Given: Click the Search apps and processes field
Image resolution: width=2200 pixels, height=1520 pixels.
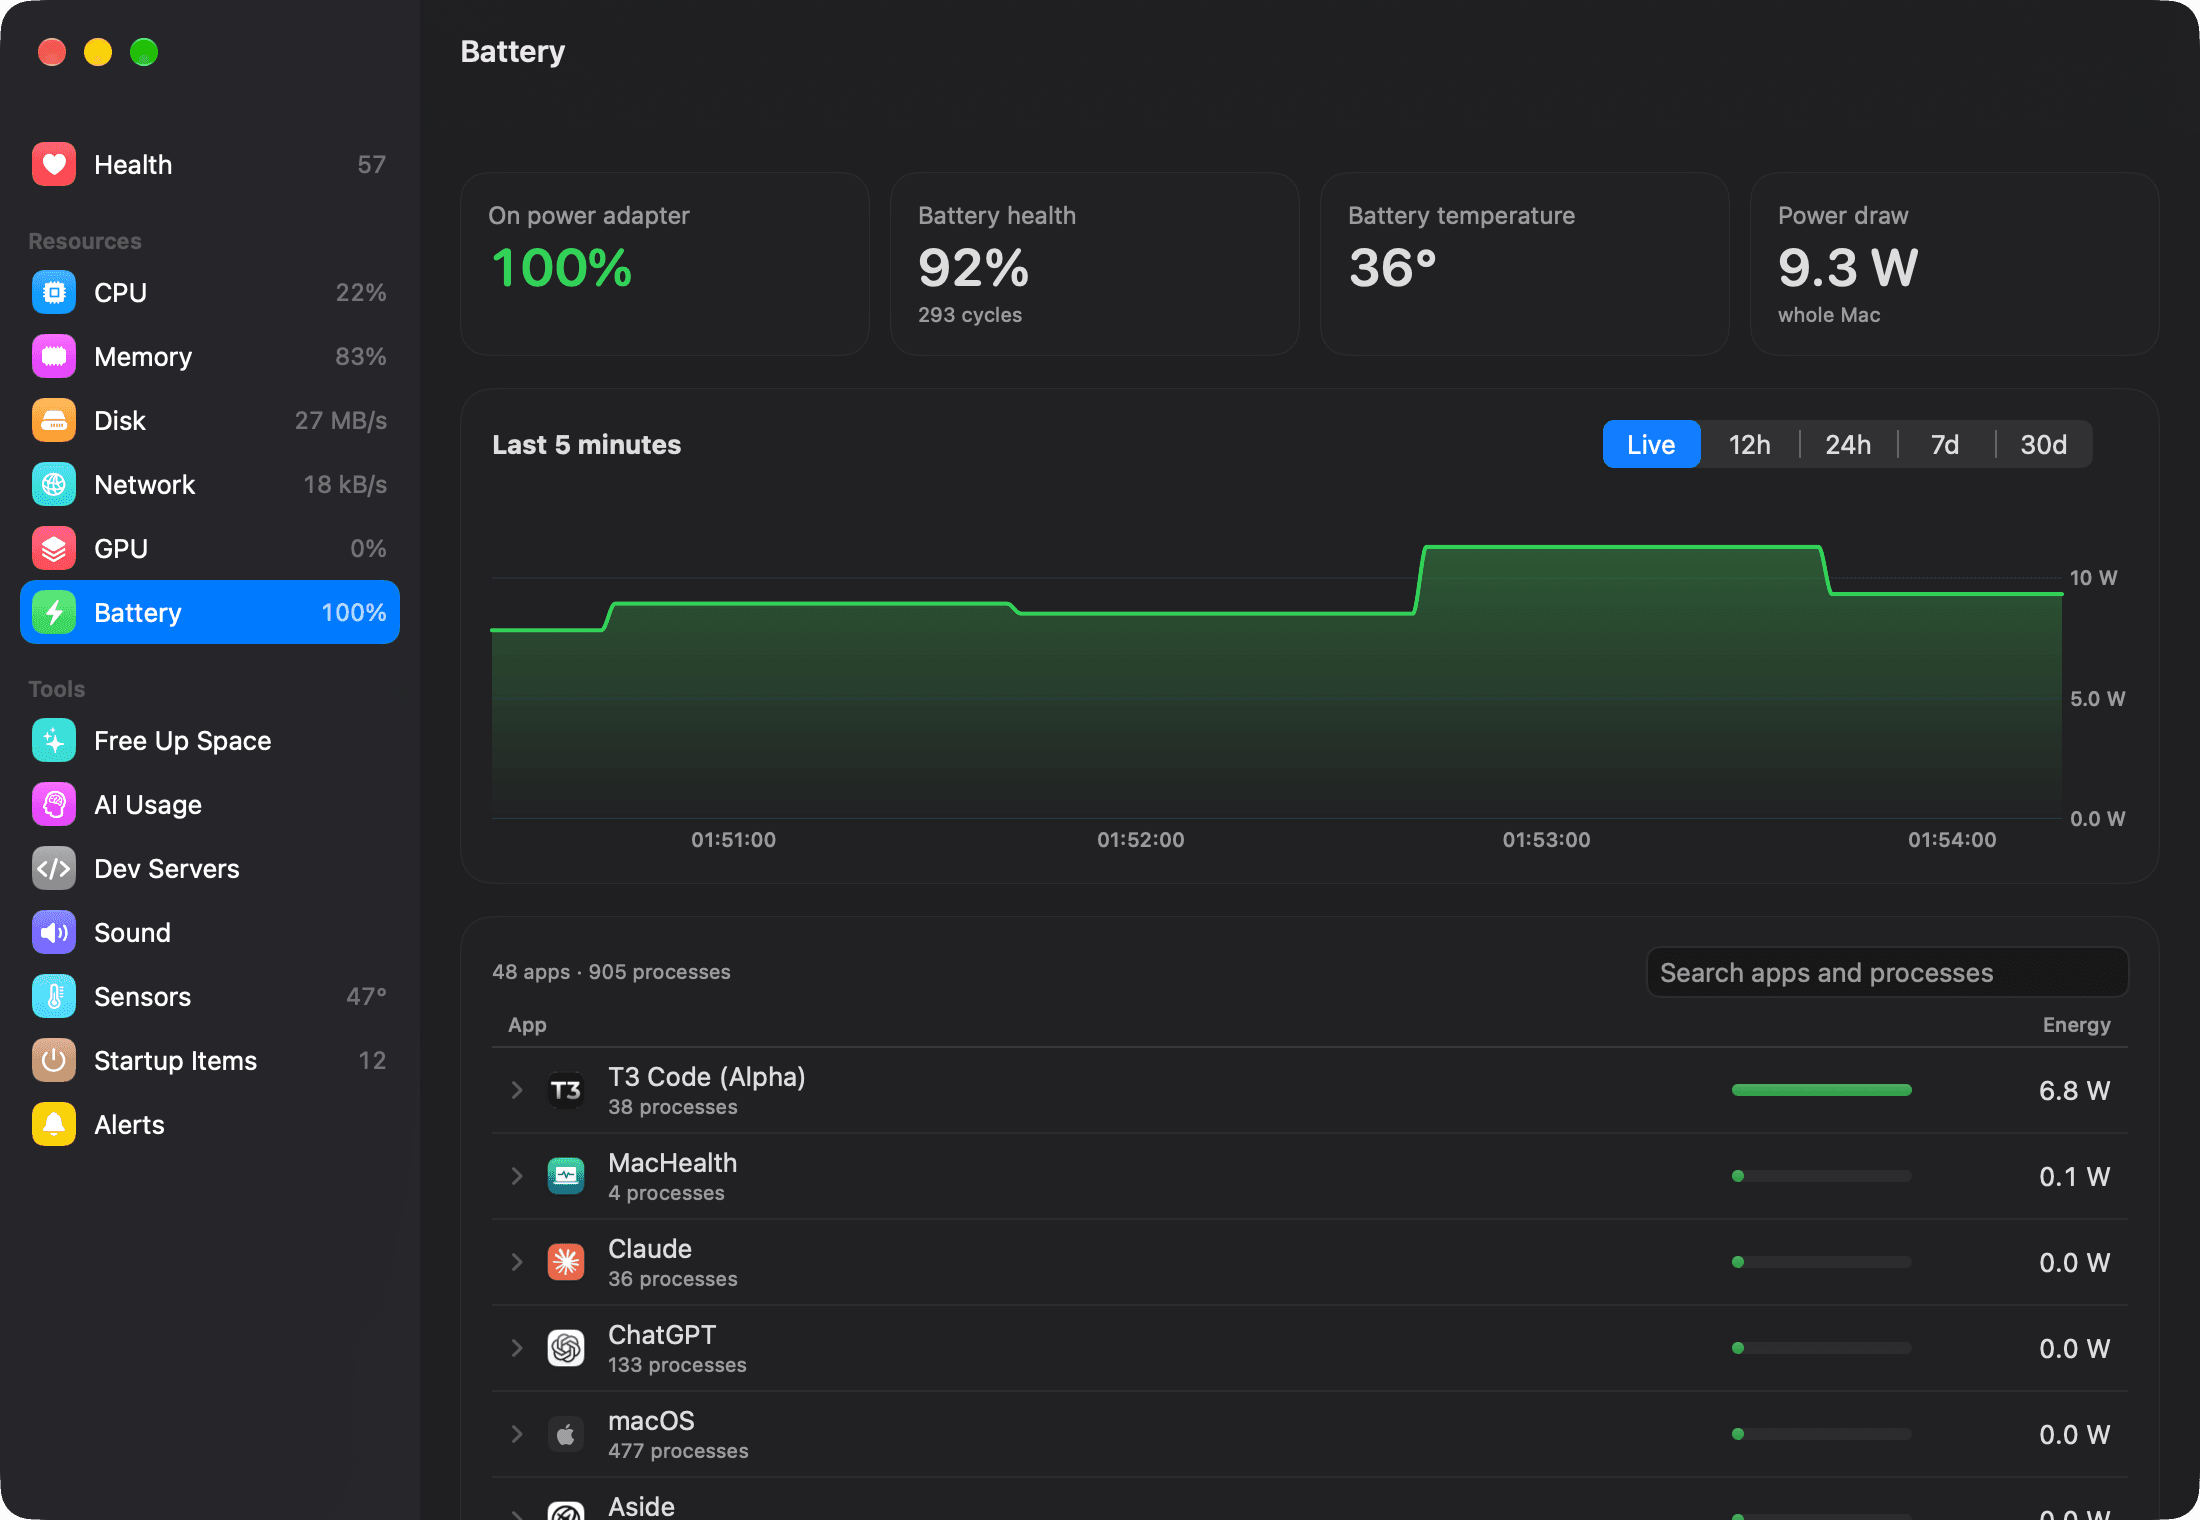Looking at the screenshot, I should [1887, 972].
